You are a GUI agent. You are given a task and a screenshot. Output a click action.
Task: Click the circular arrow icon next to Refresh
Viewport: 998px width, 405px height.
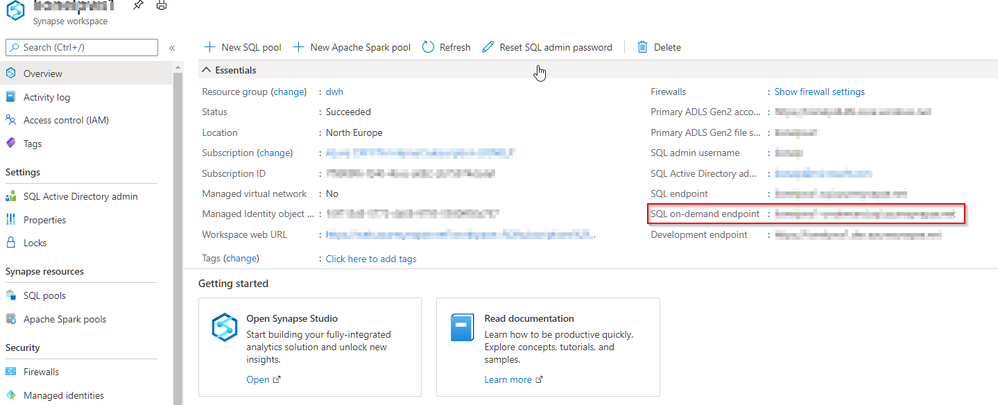tap(428, 47)
